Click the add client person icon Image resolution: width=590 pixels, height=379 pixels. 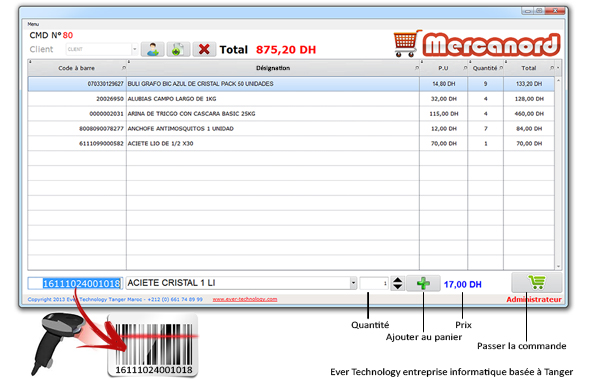tap(152, 49)
